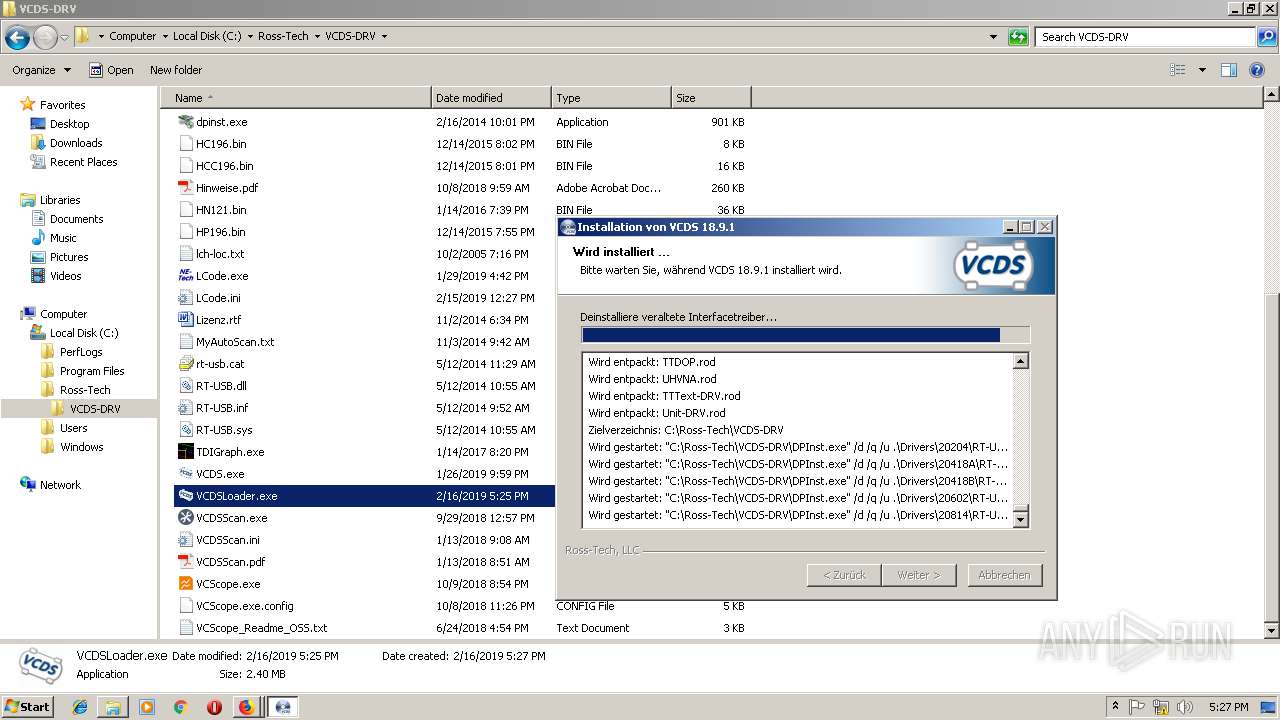The height and width of the screenshot is (720, 1280).
Task: Open Downloads in Favorites
Action: tap(76, 143)
